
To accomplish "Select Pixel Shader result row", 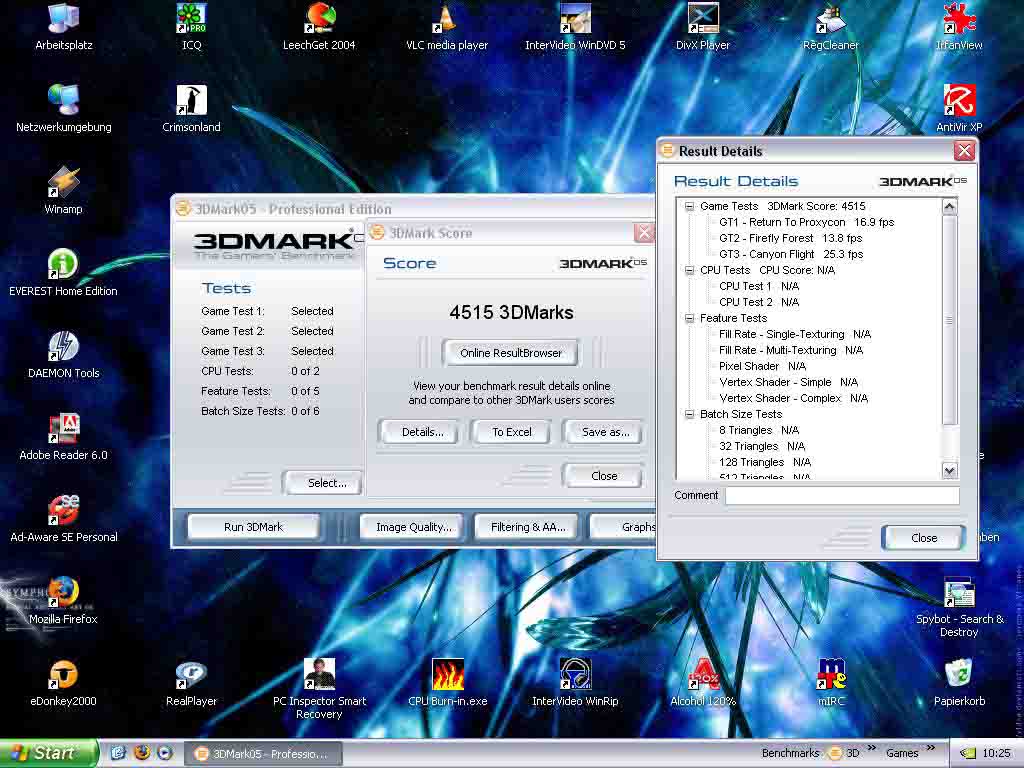I will [762, 366].
